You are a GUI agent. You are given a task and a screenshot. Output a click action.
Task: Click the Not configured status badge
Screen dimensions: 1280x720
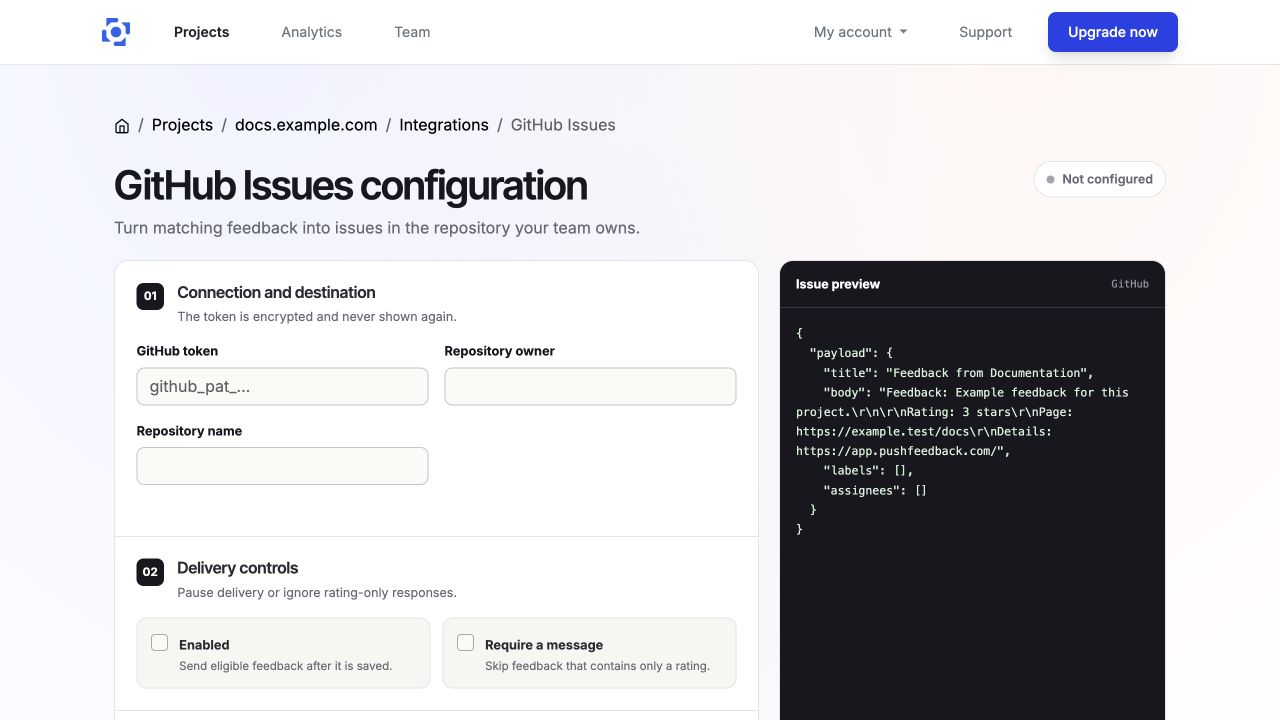pos(1099,179)
